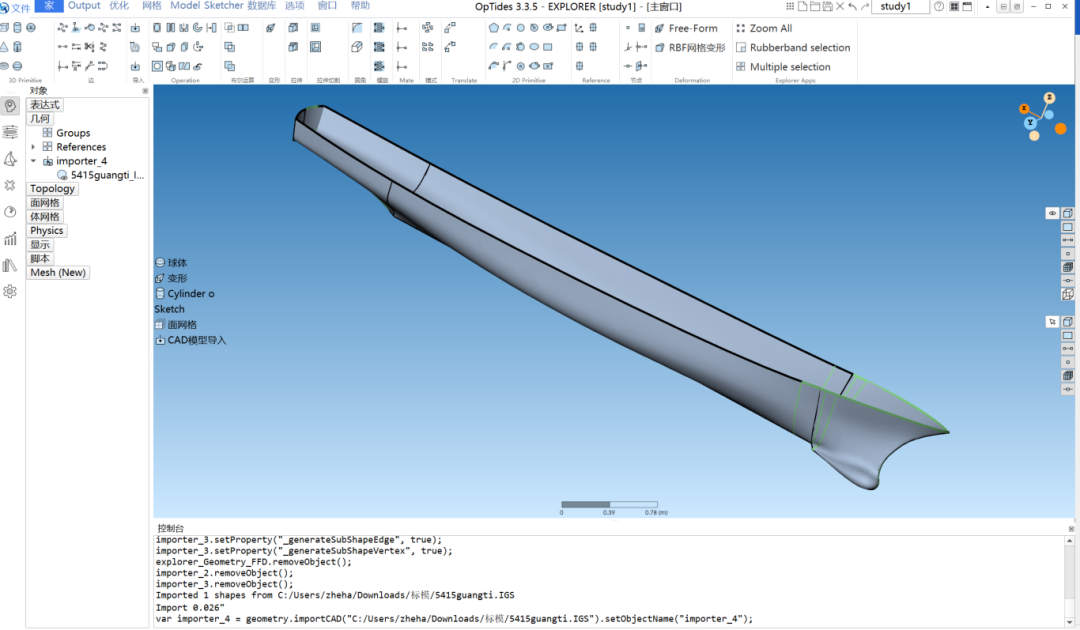Open the settings gear sidebar icon

[x=10, y=291]
